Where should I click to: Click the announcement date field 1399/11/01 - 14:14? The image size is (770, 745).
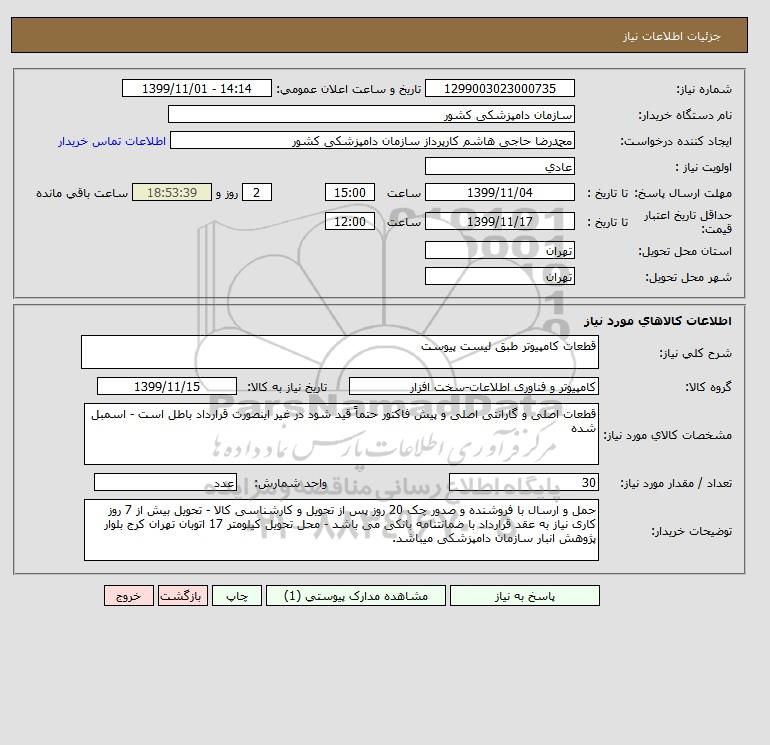pyautogui.click(x=196, y=88)
